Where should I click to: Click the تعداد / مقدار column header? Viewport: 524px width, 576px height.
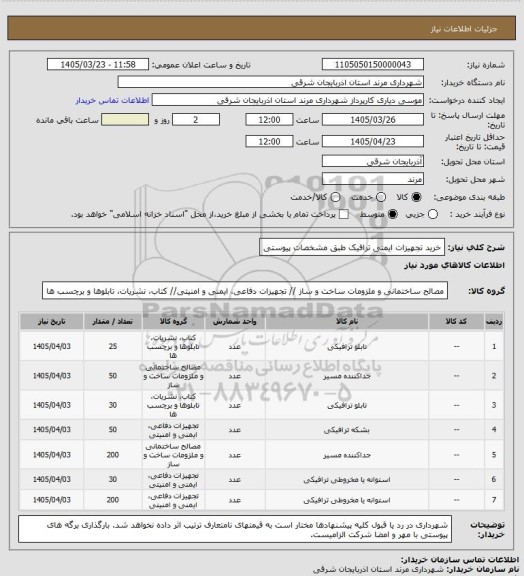coord(112,321)
